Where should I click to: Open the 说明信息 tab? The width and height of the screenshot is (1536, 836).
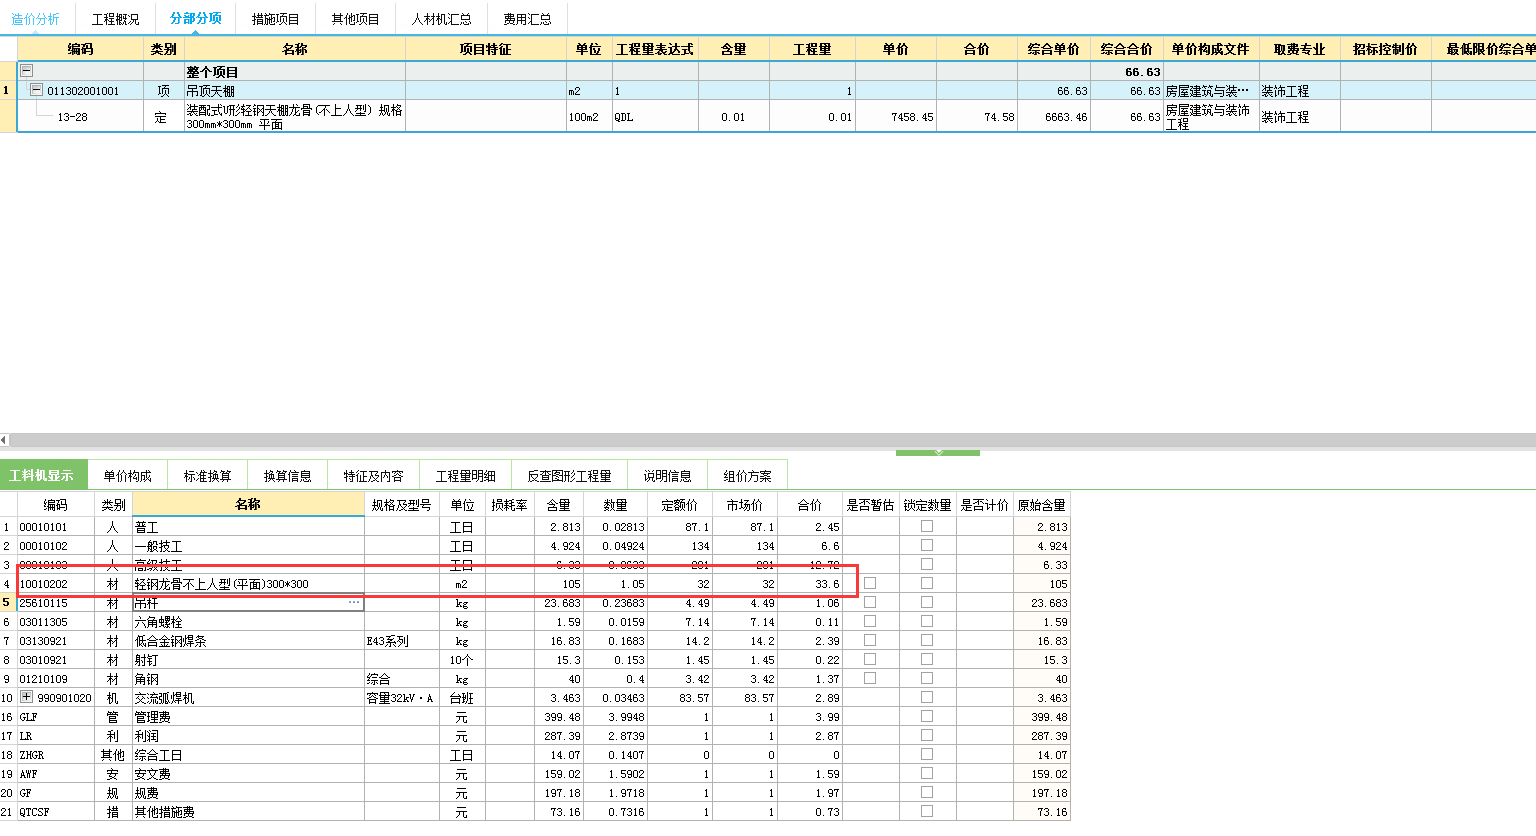point(667,475)
